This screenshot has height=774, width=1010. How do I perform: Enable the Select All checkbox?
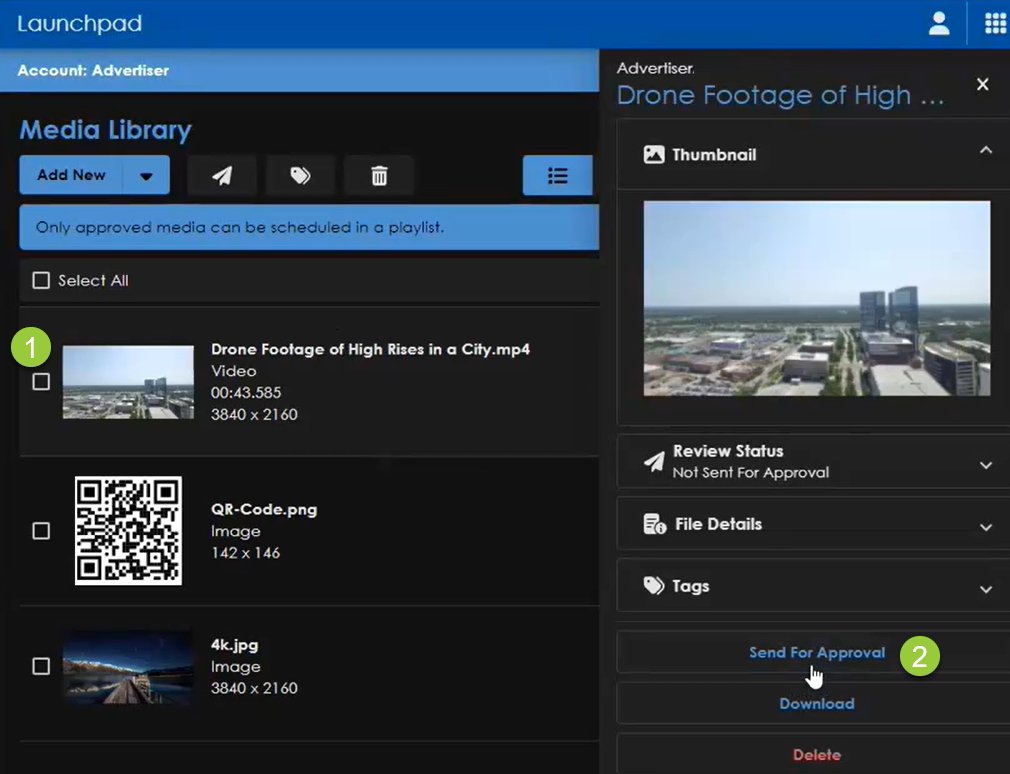pyautogui.click(x=41, y=280)
